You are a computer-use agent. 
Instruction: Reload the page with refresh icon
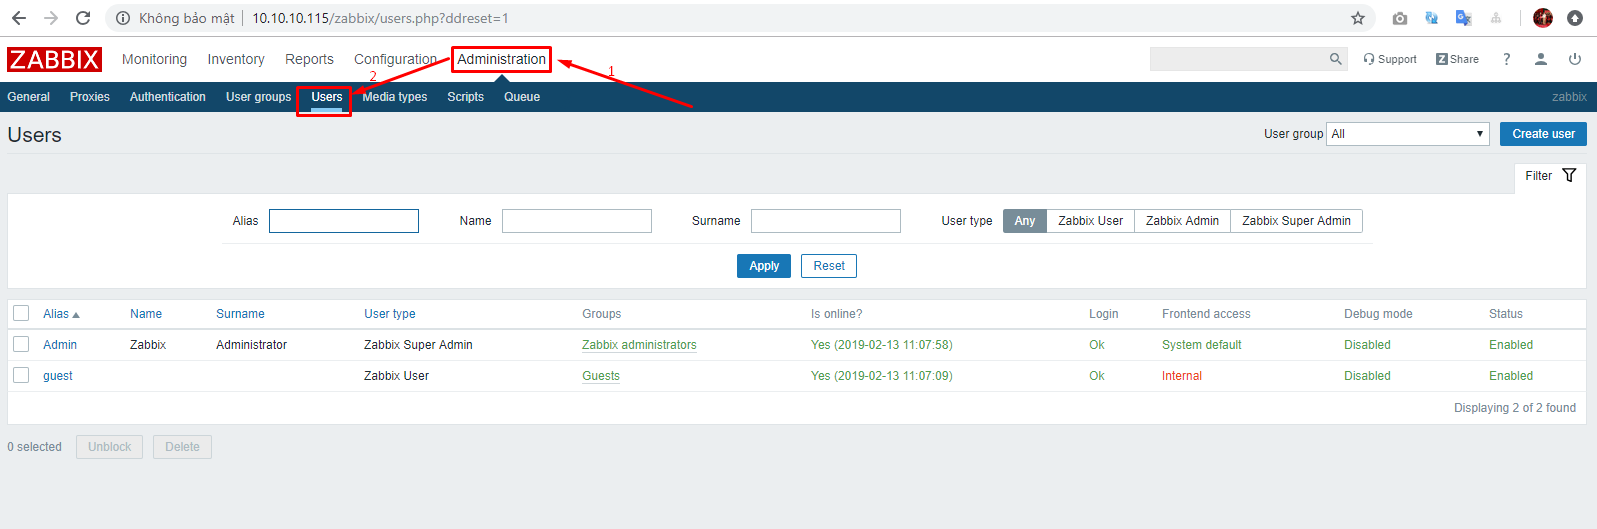[83, 18]
